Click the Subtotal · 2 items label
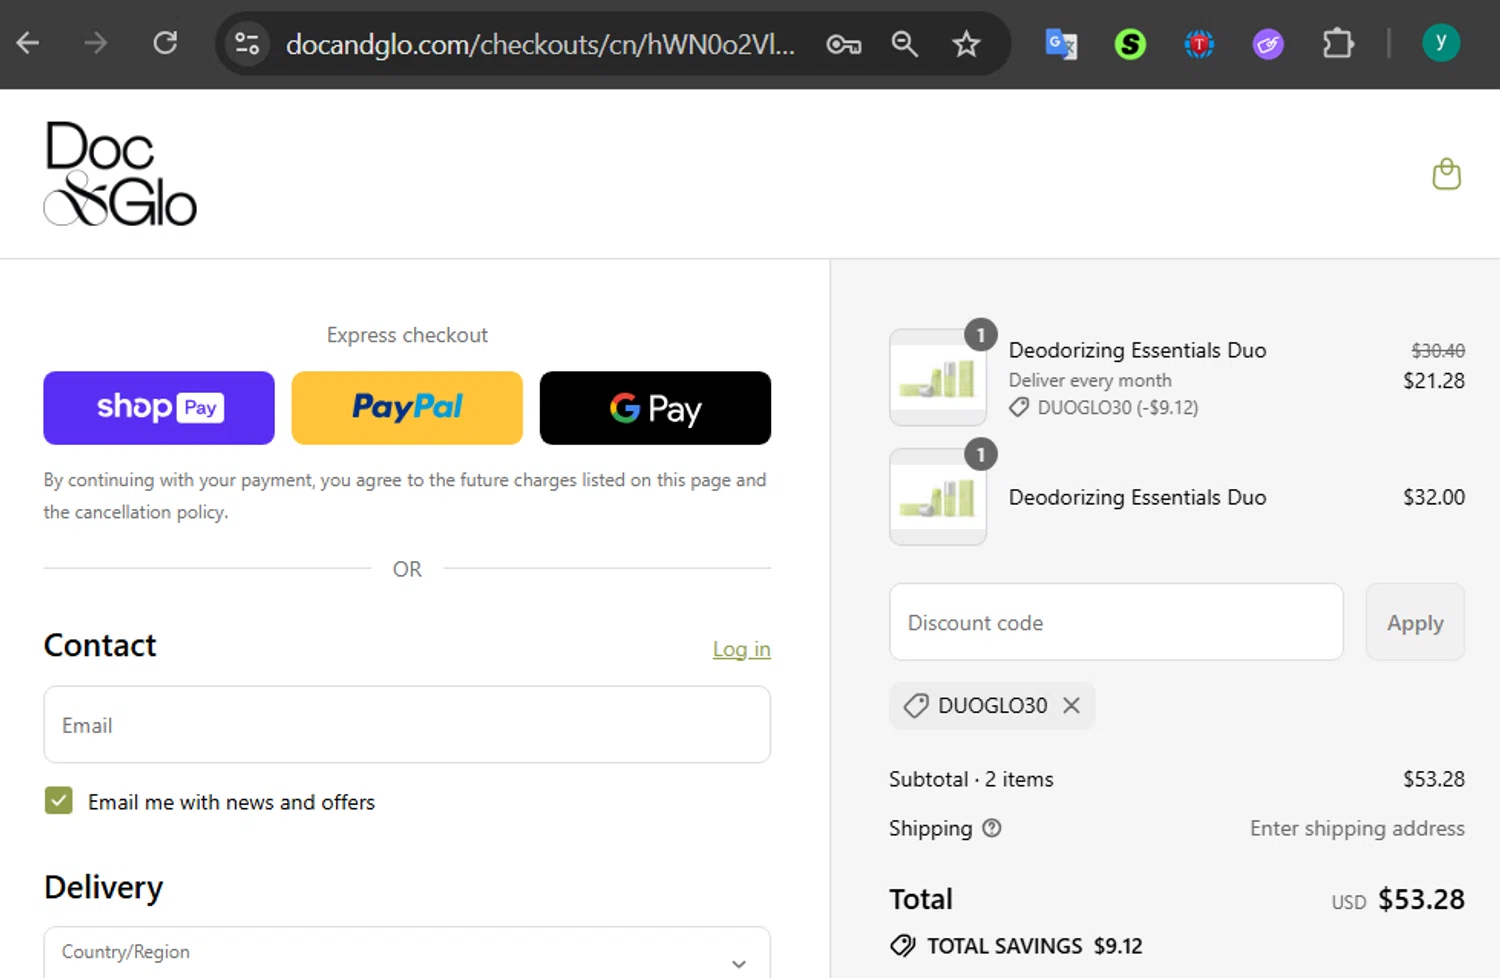Viewport: 1500px width, 978px height. pos(971,779)
